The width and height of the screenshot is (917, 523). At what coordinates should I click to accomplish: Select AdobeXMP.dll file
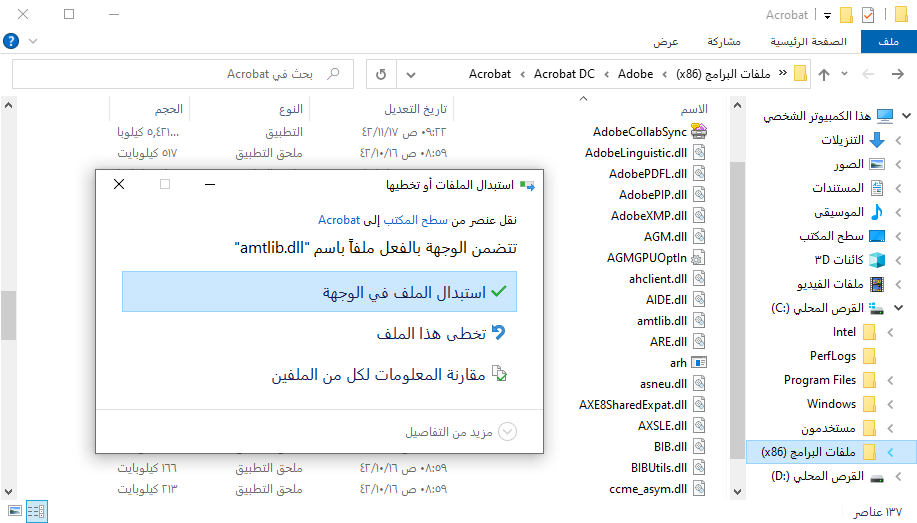point(649,216)
